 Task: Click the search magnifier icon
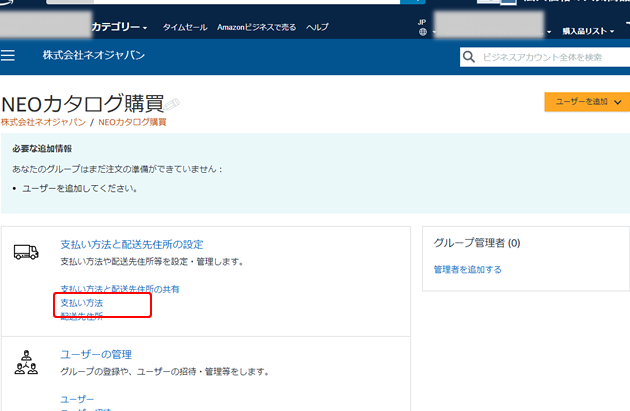pyautogui.click(x=468, y=57)
